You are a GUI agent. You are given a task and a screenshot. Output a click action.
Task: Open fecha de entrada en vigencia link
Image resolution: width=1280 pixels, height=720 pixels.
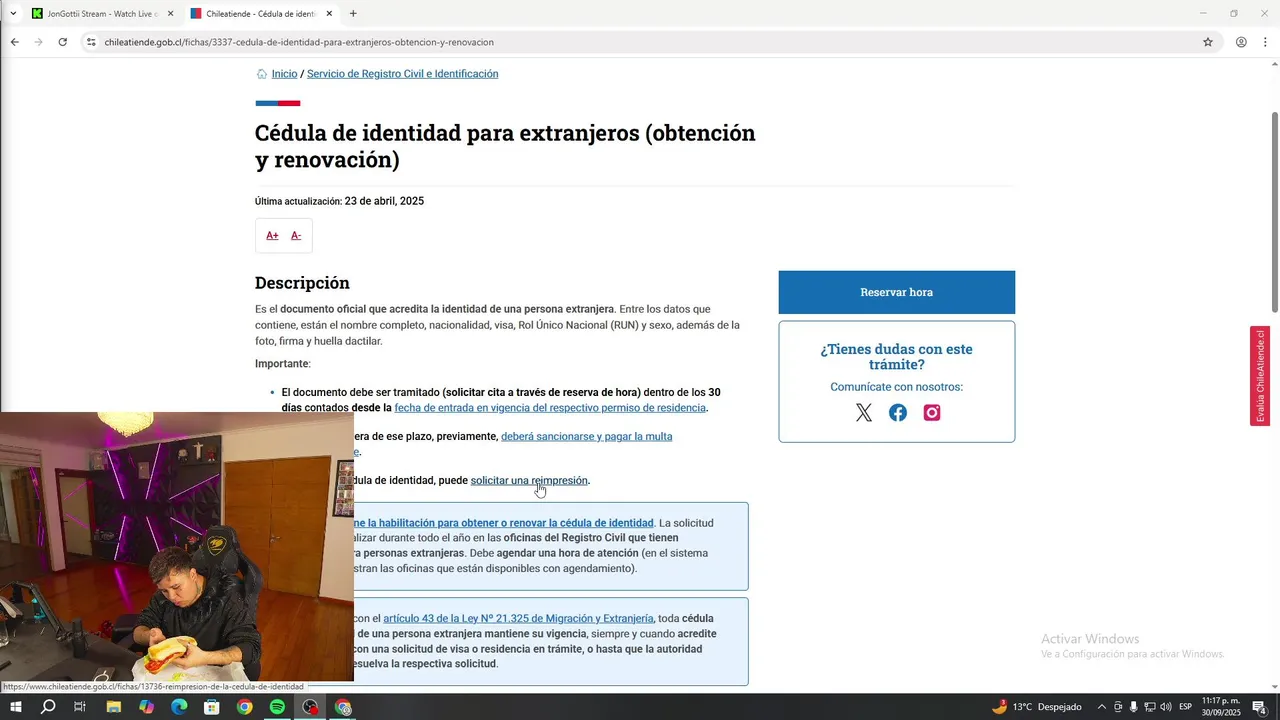point(550,408)
